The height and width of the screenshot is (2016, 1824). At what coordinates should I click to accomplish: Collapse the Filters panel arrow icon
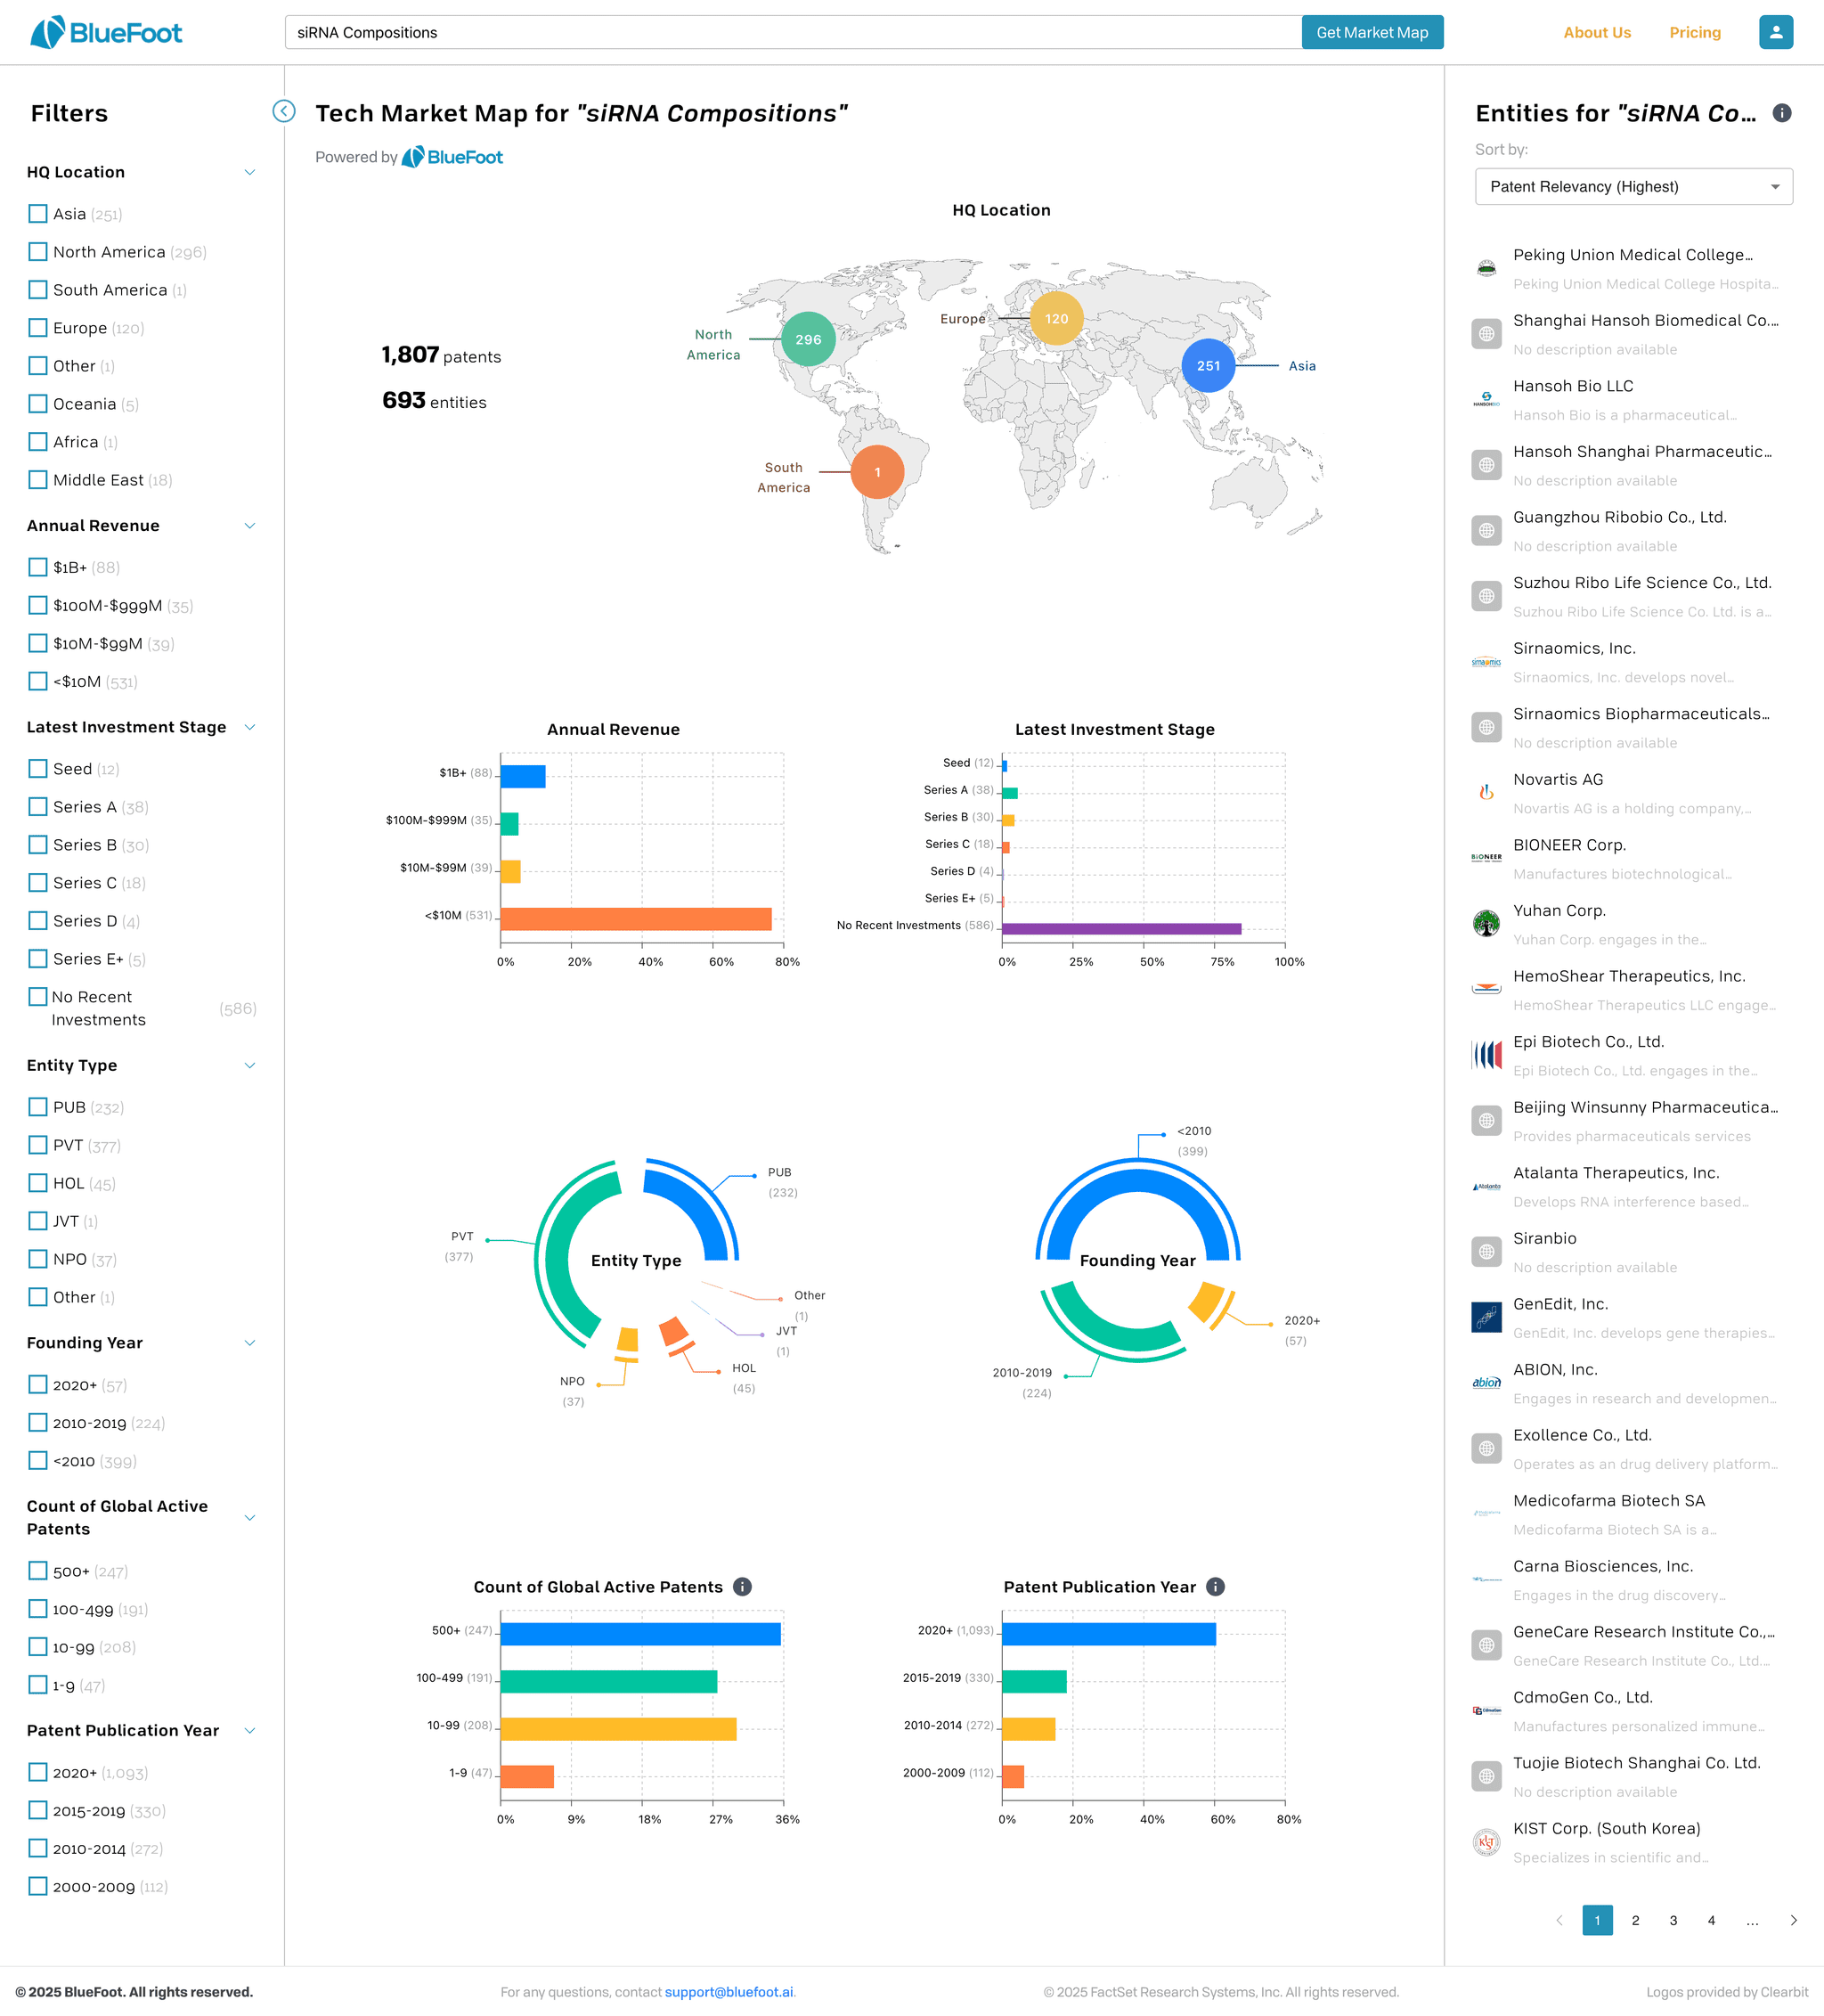[284, 111]
